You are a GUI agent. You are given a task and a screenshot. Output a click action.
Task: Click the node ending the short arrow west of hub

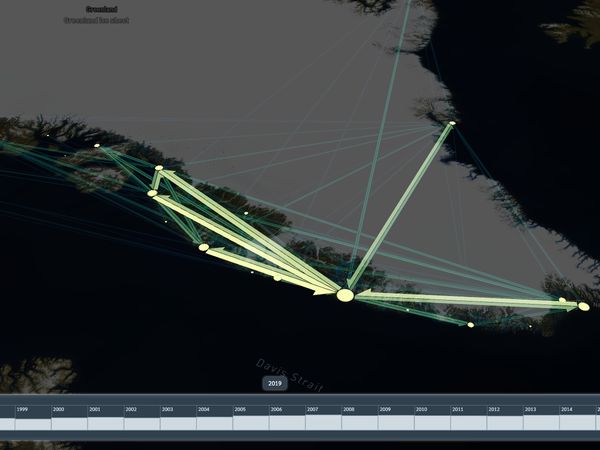pos(204,247)
